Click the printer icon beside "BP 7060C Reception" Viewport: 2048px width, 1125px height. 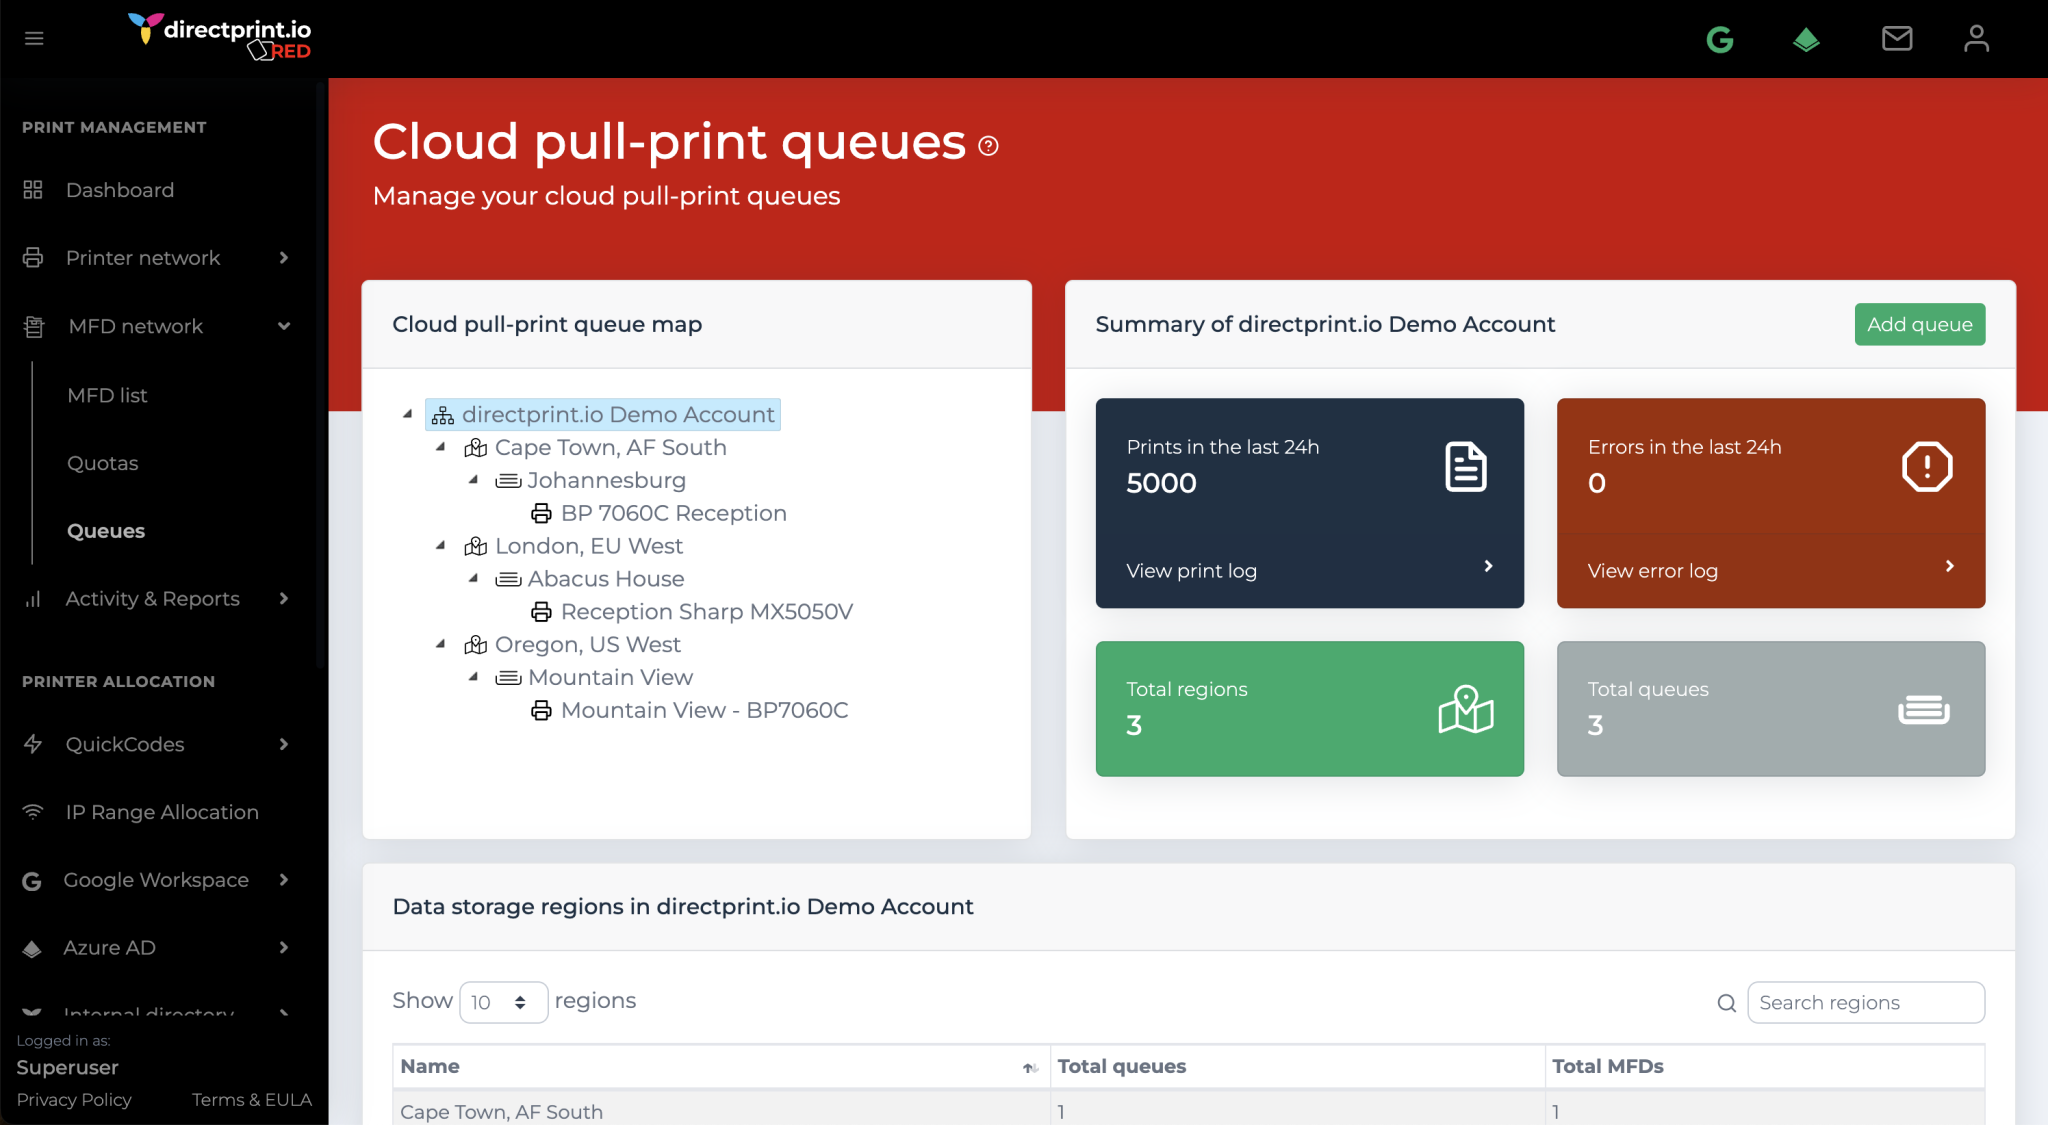click(x=542, y=513)
